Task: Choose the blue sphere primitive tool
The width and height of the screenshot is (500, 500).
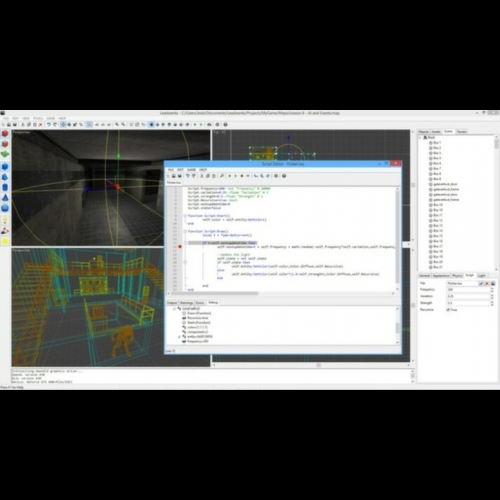Action: [x=5, y=208]
